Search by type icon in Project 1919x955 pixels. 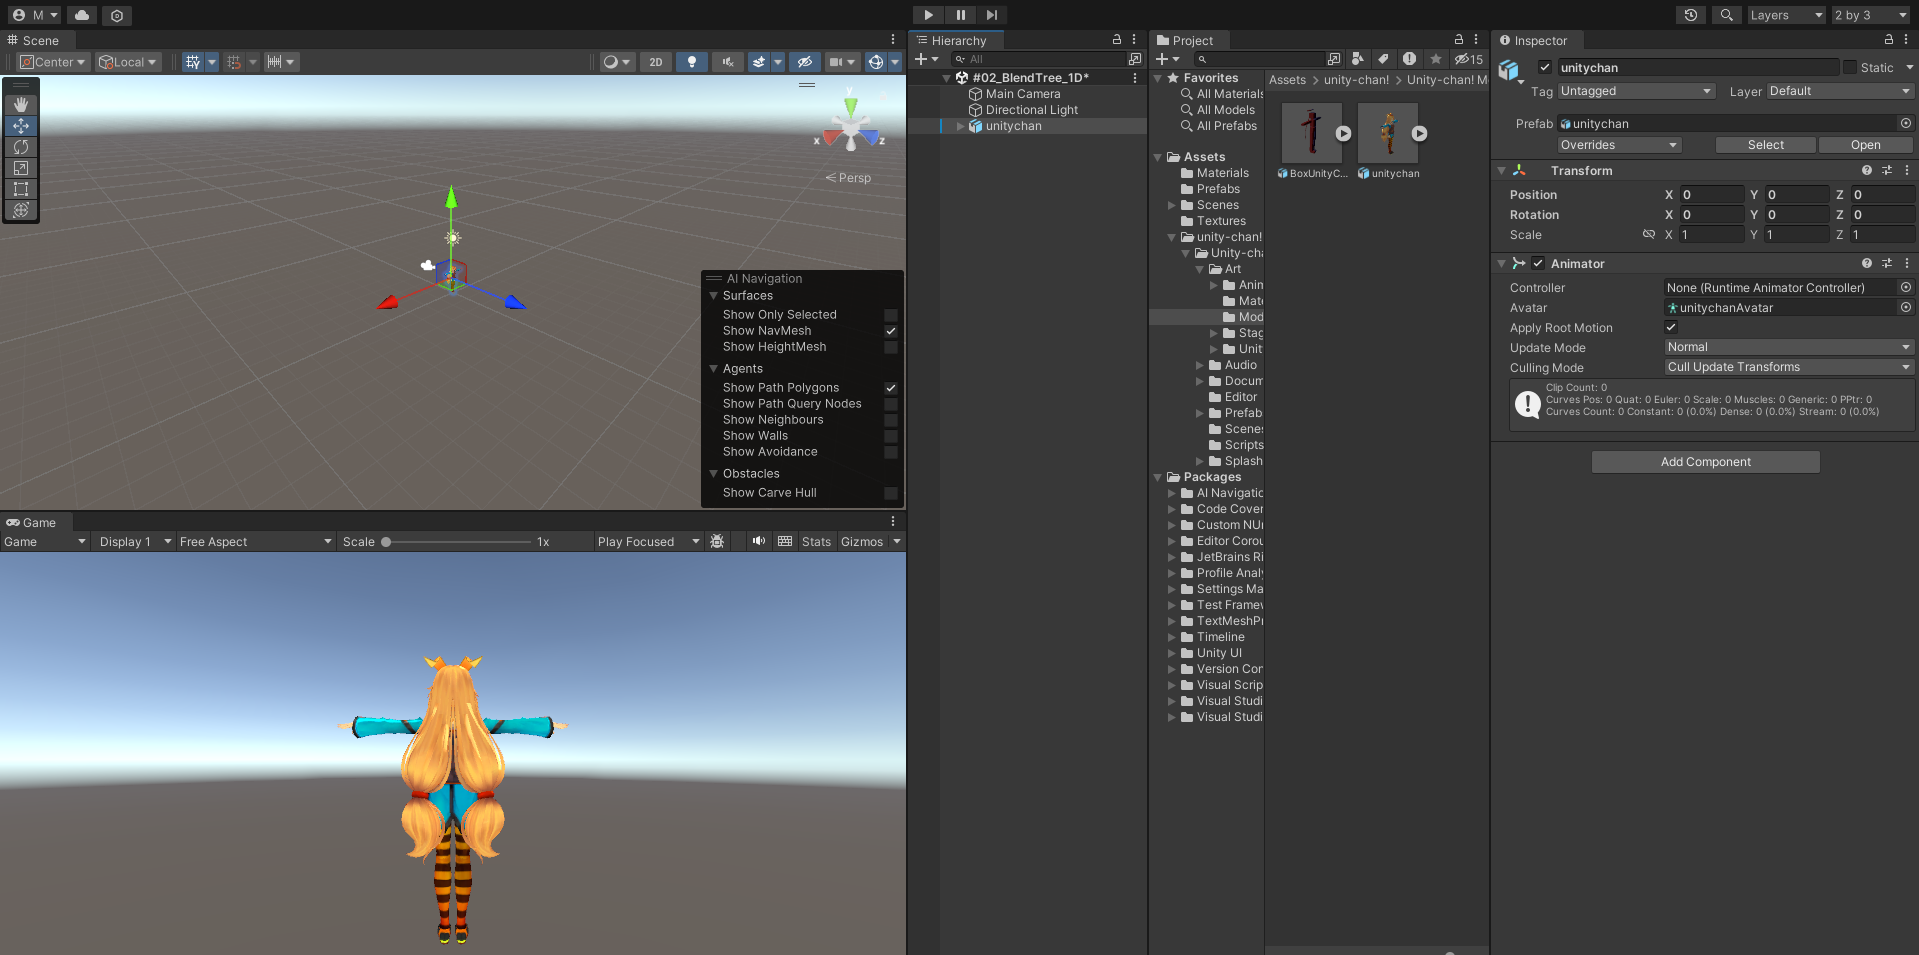tap(1357, 59)
